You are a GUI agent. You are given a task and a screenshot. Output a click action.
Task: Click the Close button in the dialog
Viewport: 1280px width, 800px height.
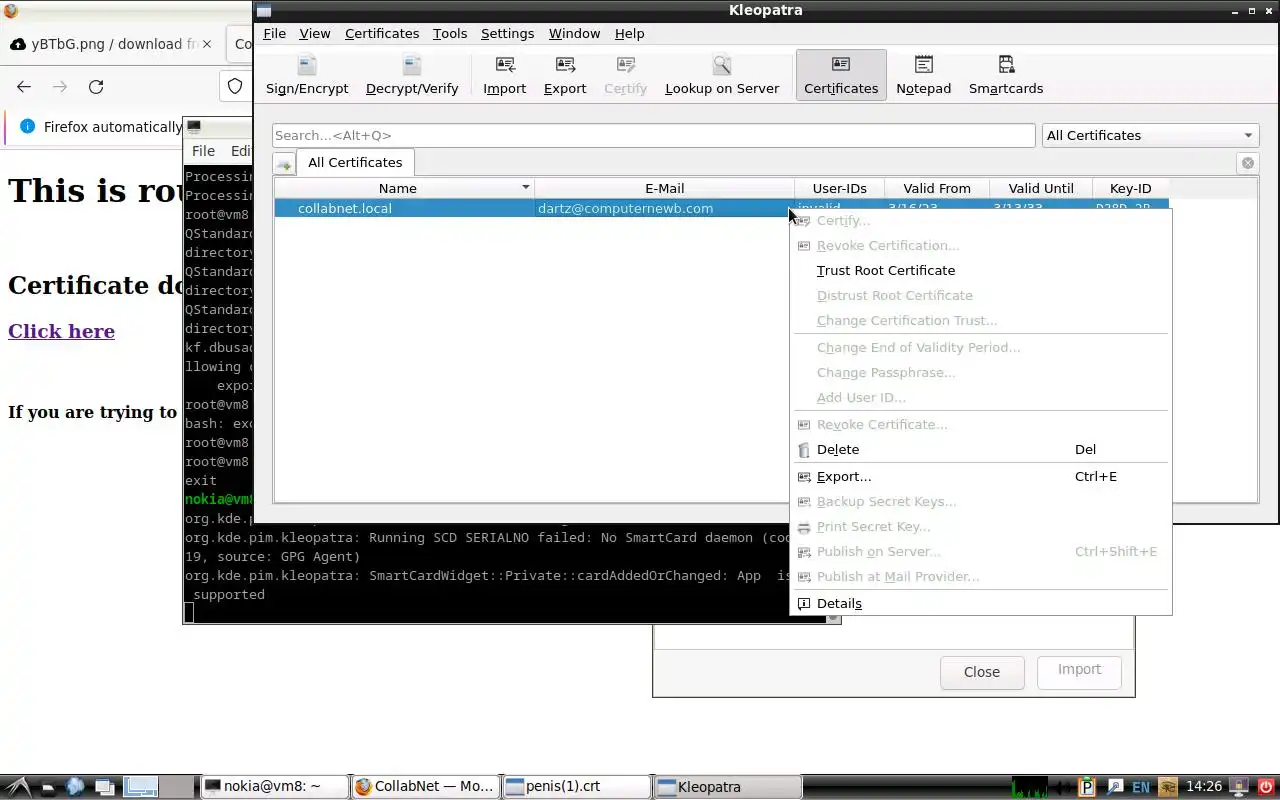(982, 672)
